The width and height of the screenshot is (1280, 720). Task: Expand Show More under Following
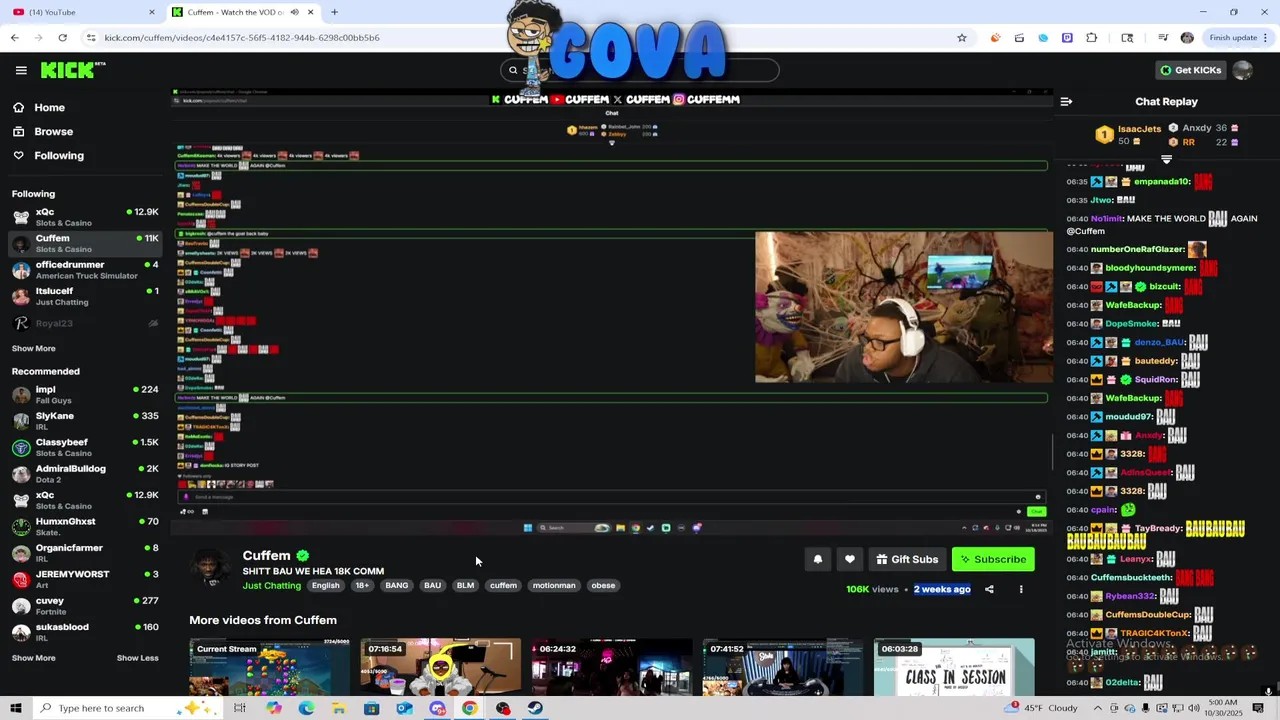(x=34, y=348)
